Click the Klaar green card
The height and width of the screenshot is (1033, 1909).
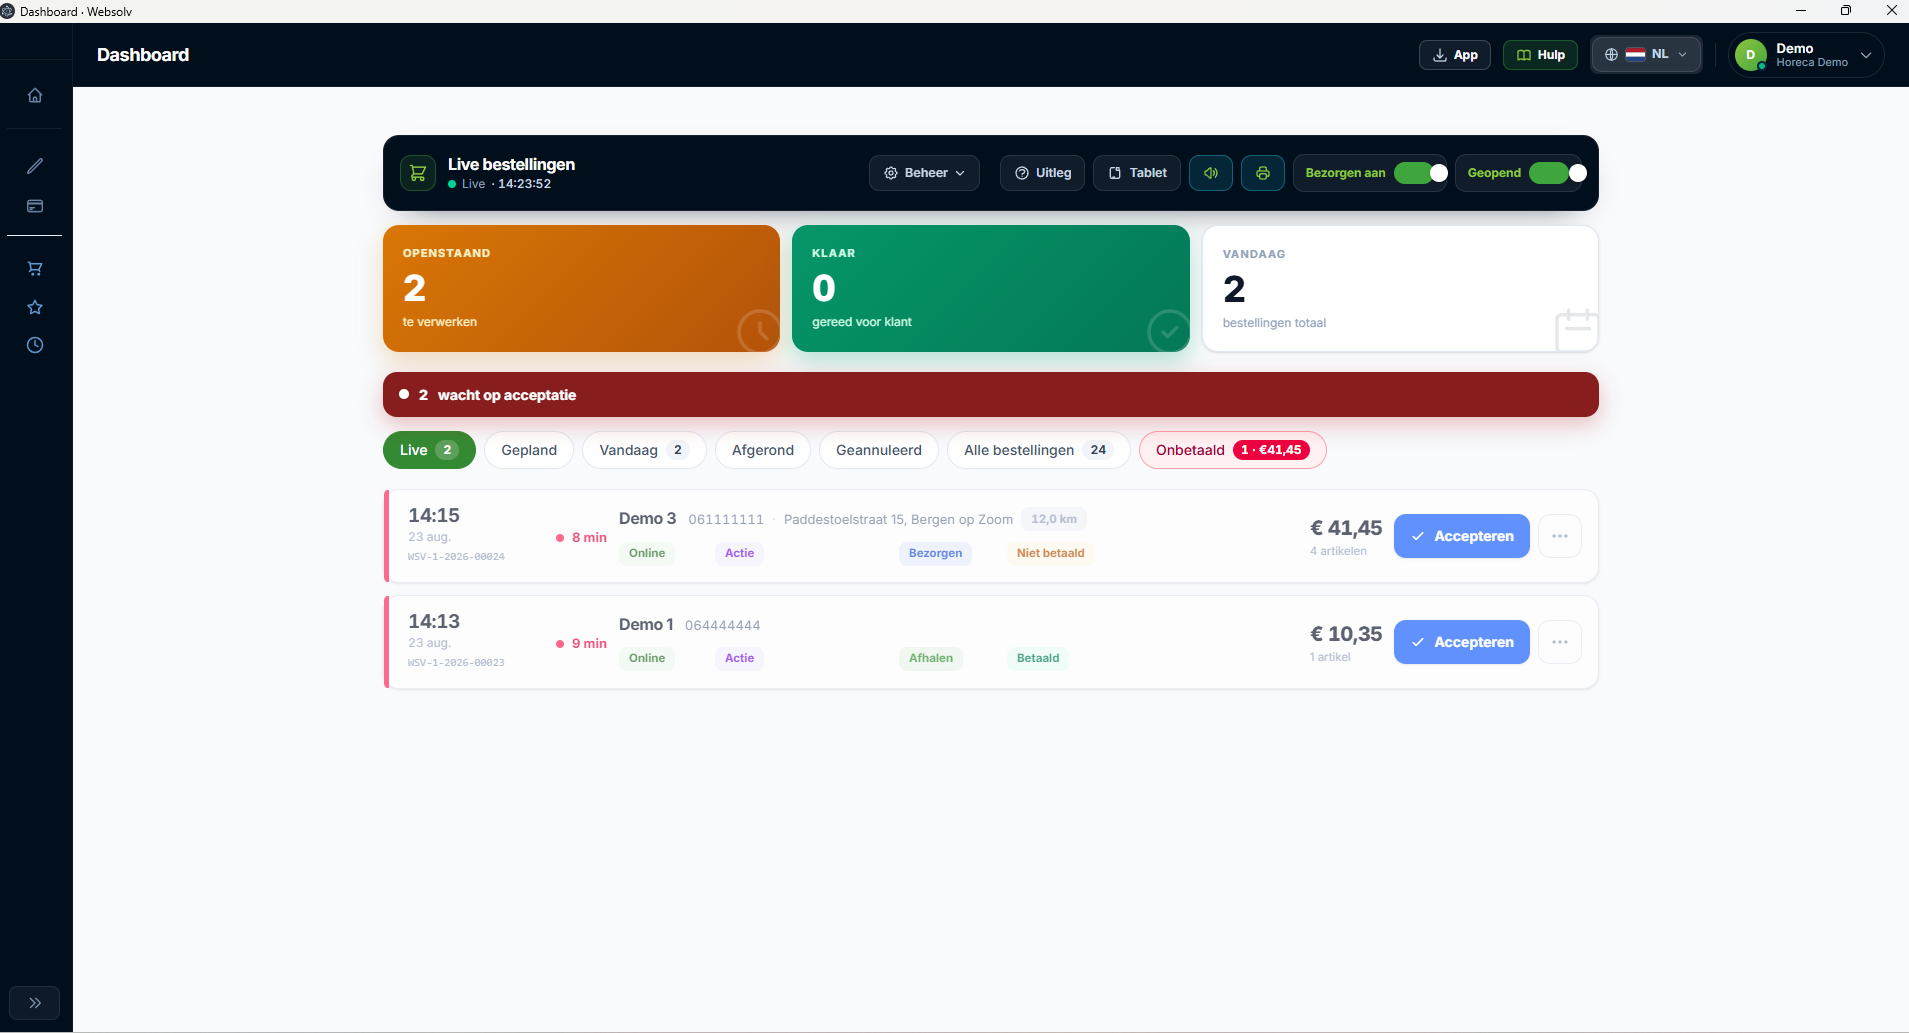point(991,288)
